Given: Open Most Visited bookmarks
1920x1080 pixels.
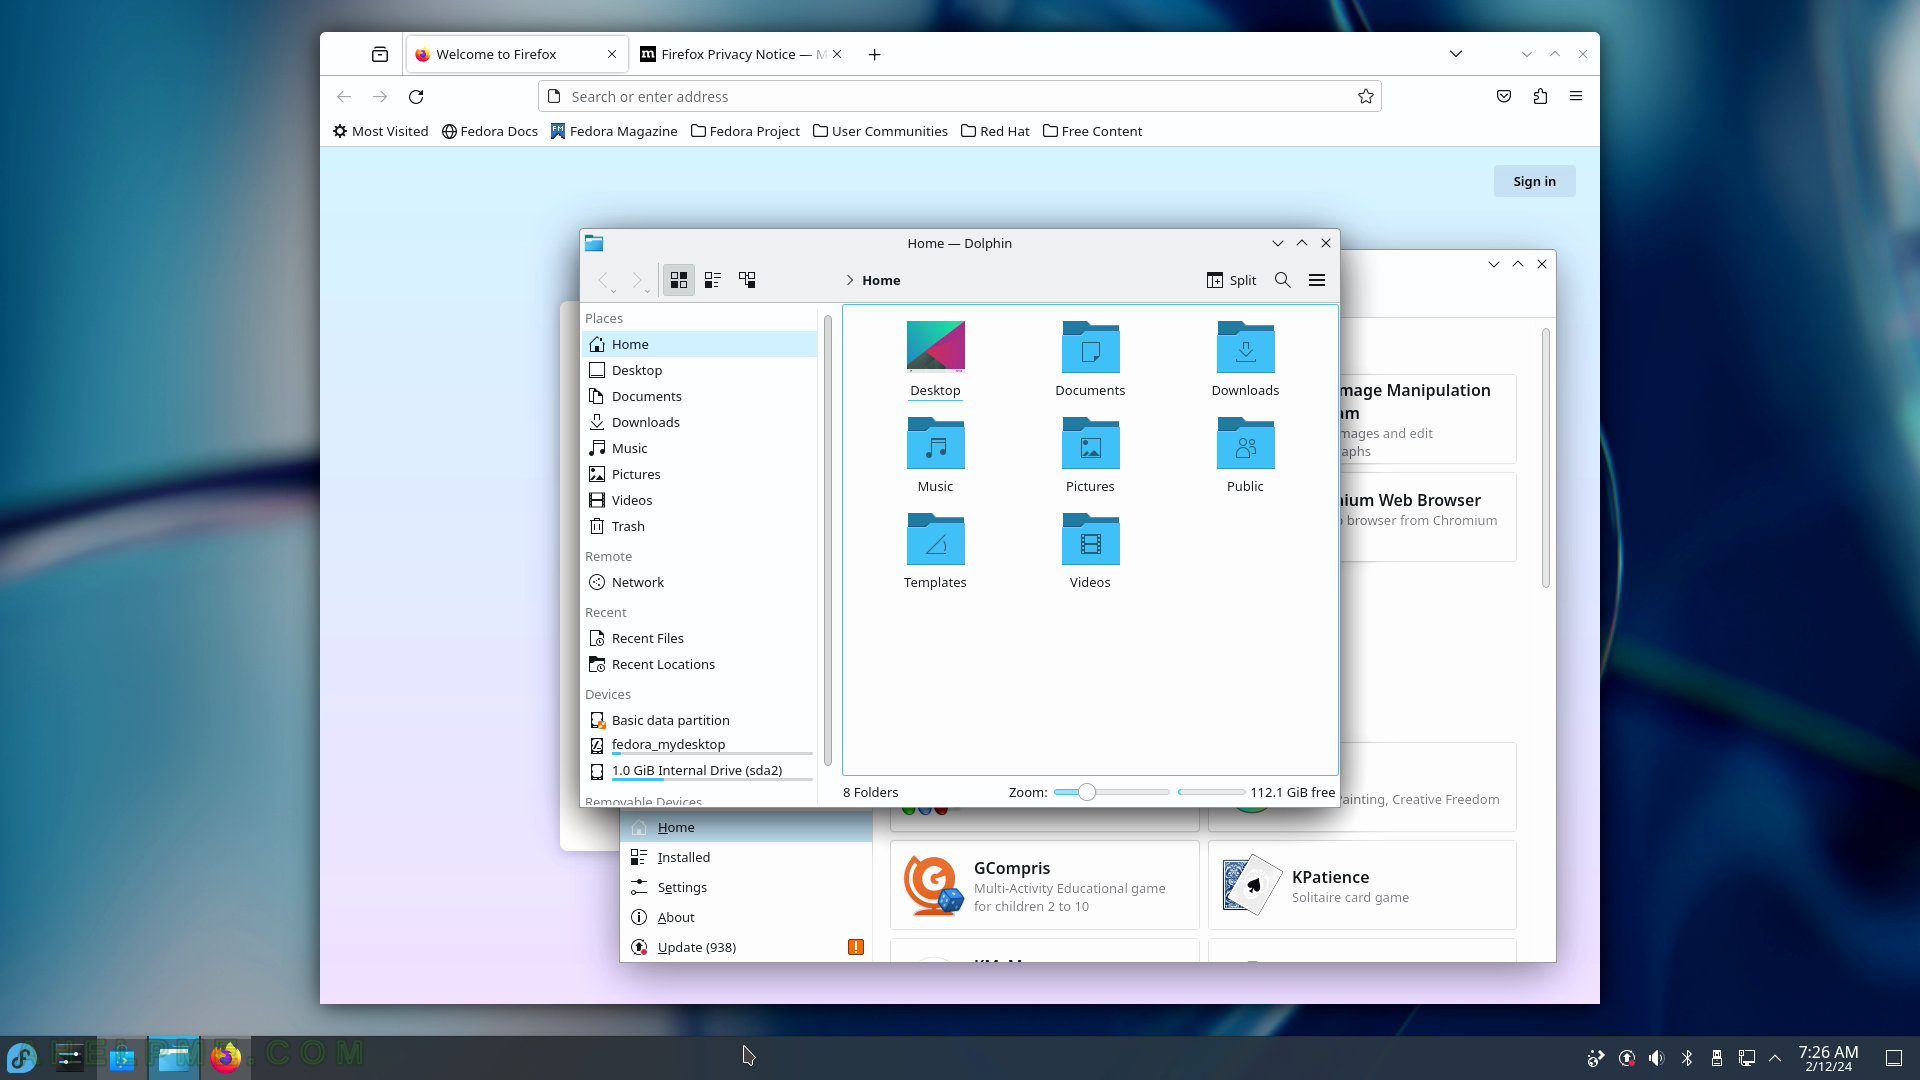Looking at the screenshot, I should tap(380, 131).
